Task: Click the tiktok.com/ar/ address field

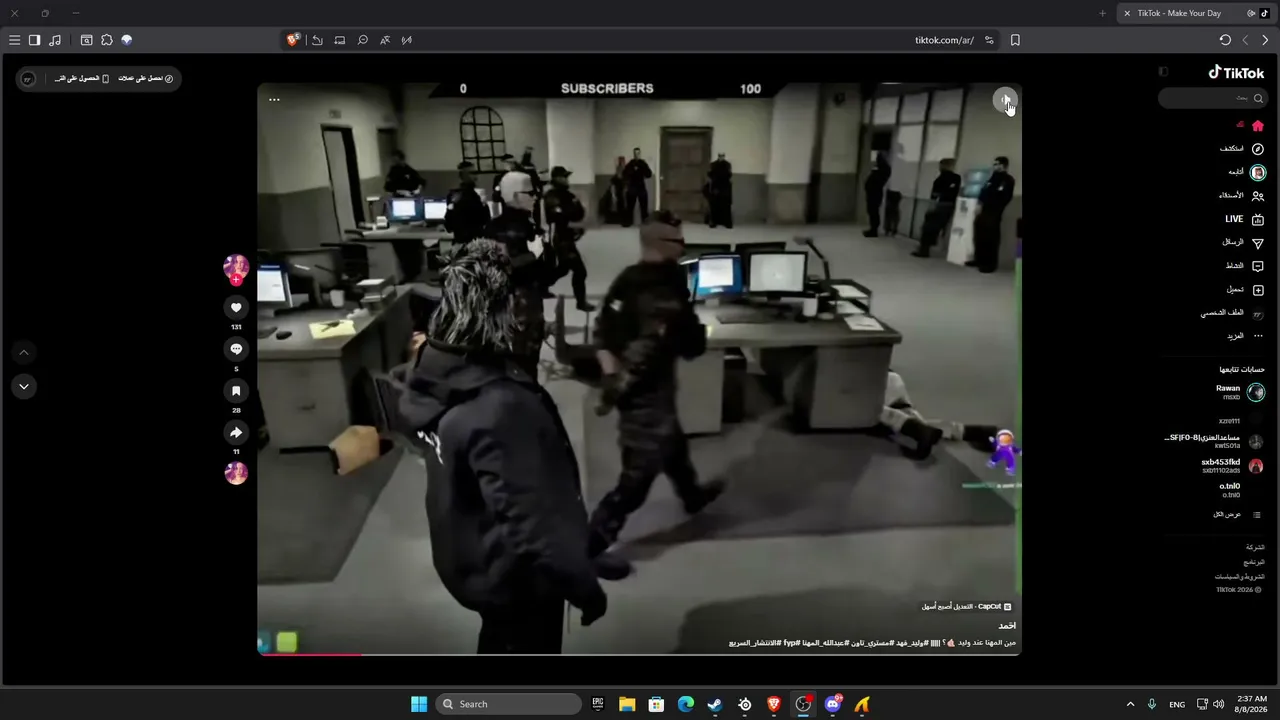Action: (944, 40)
